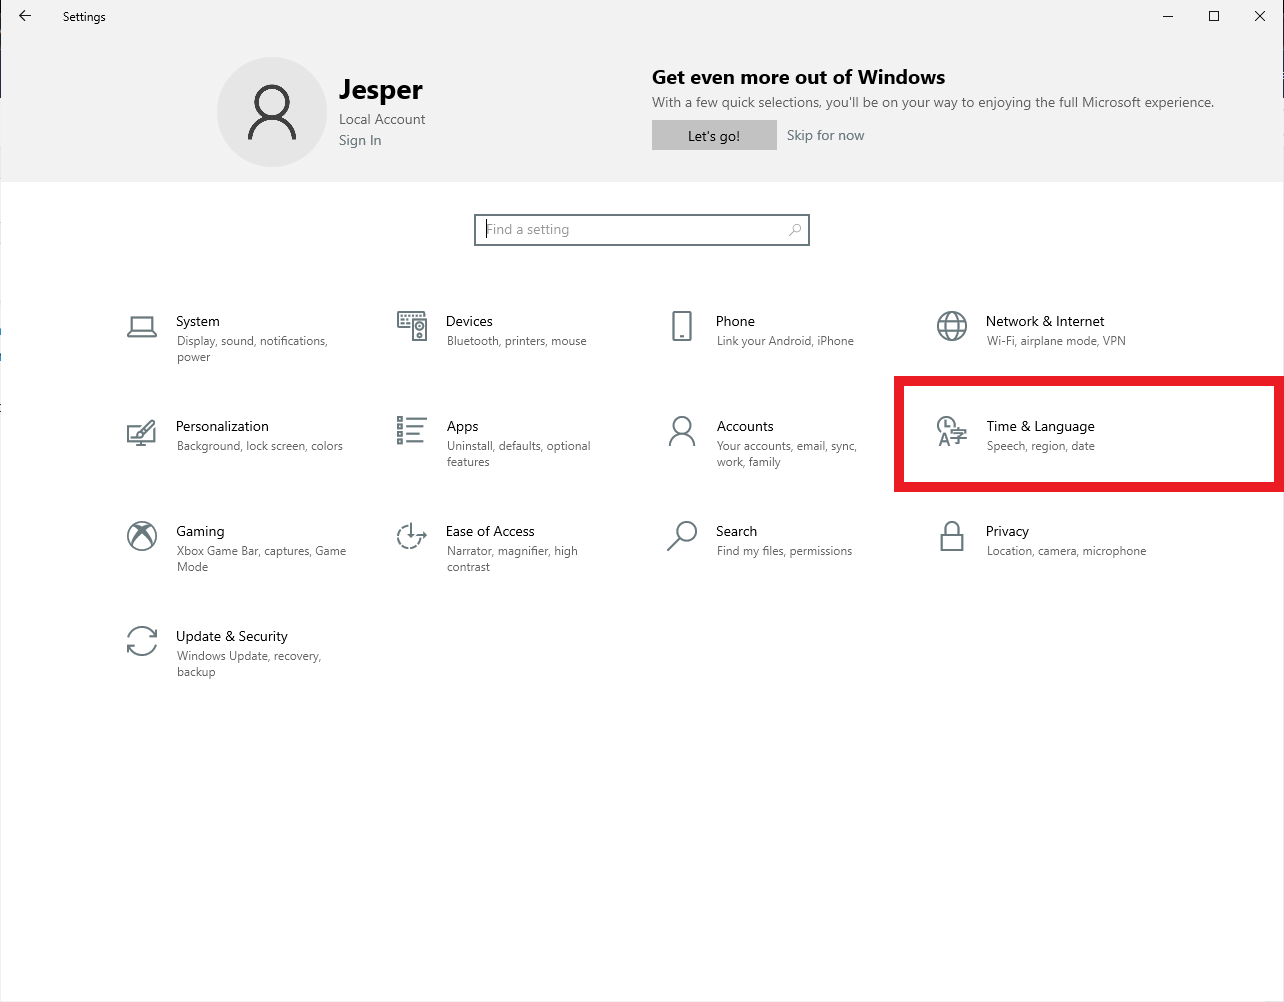Open the Update & Security refresh icon
This screenshot has width=1284, height=1002.
(142, 641)
